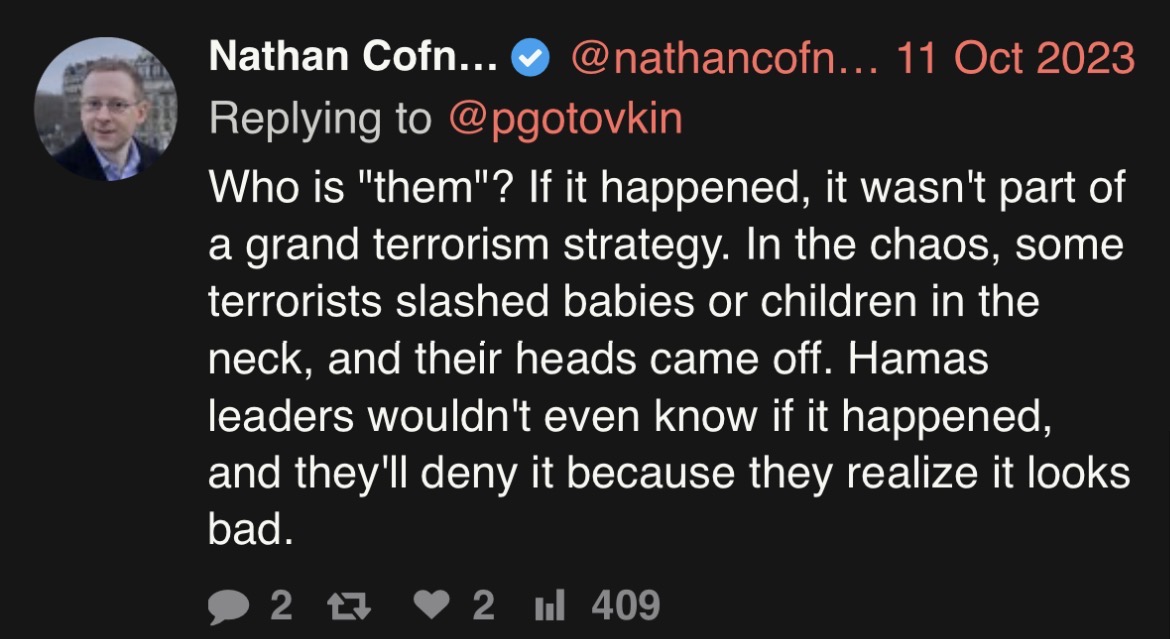Click the "Replying to" label

320,119
